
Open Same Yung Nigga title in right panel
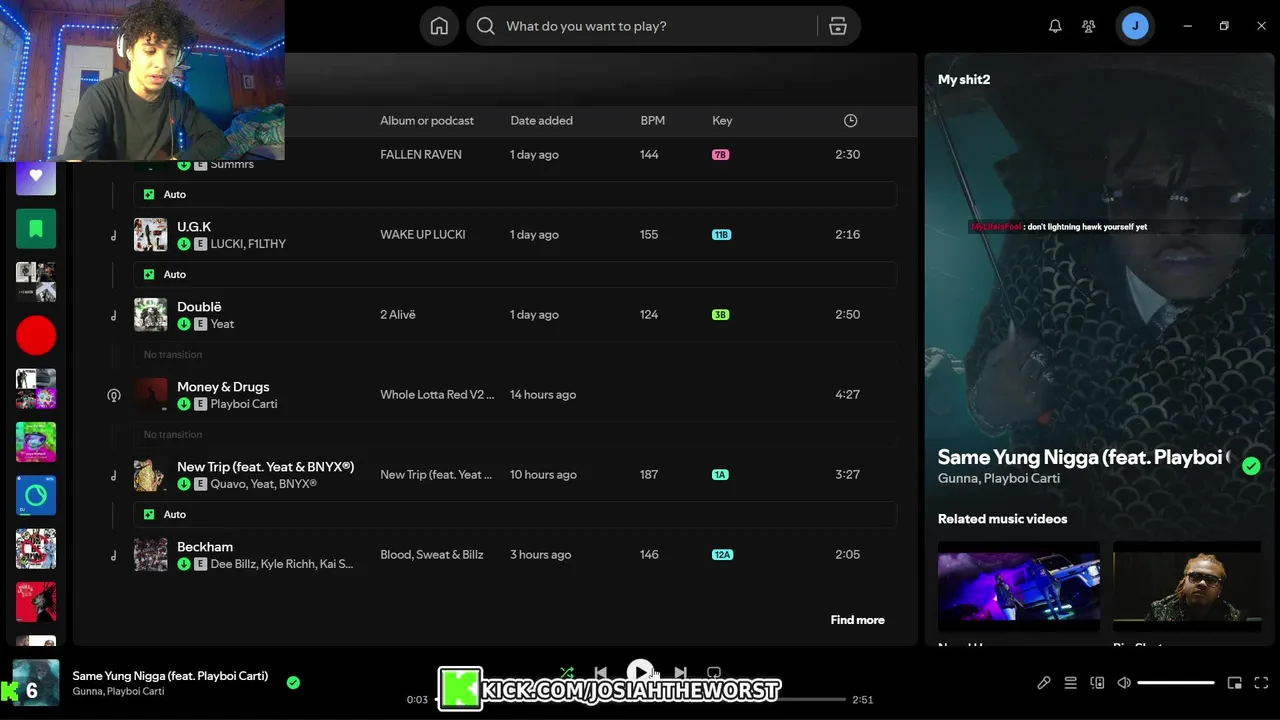point(1084,457)
